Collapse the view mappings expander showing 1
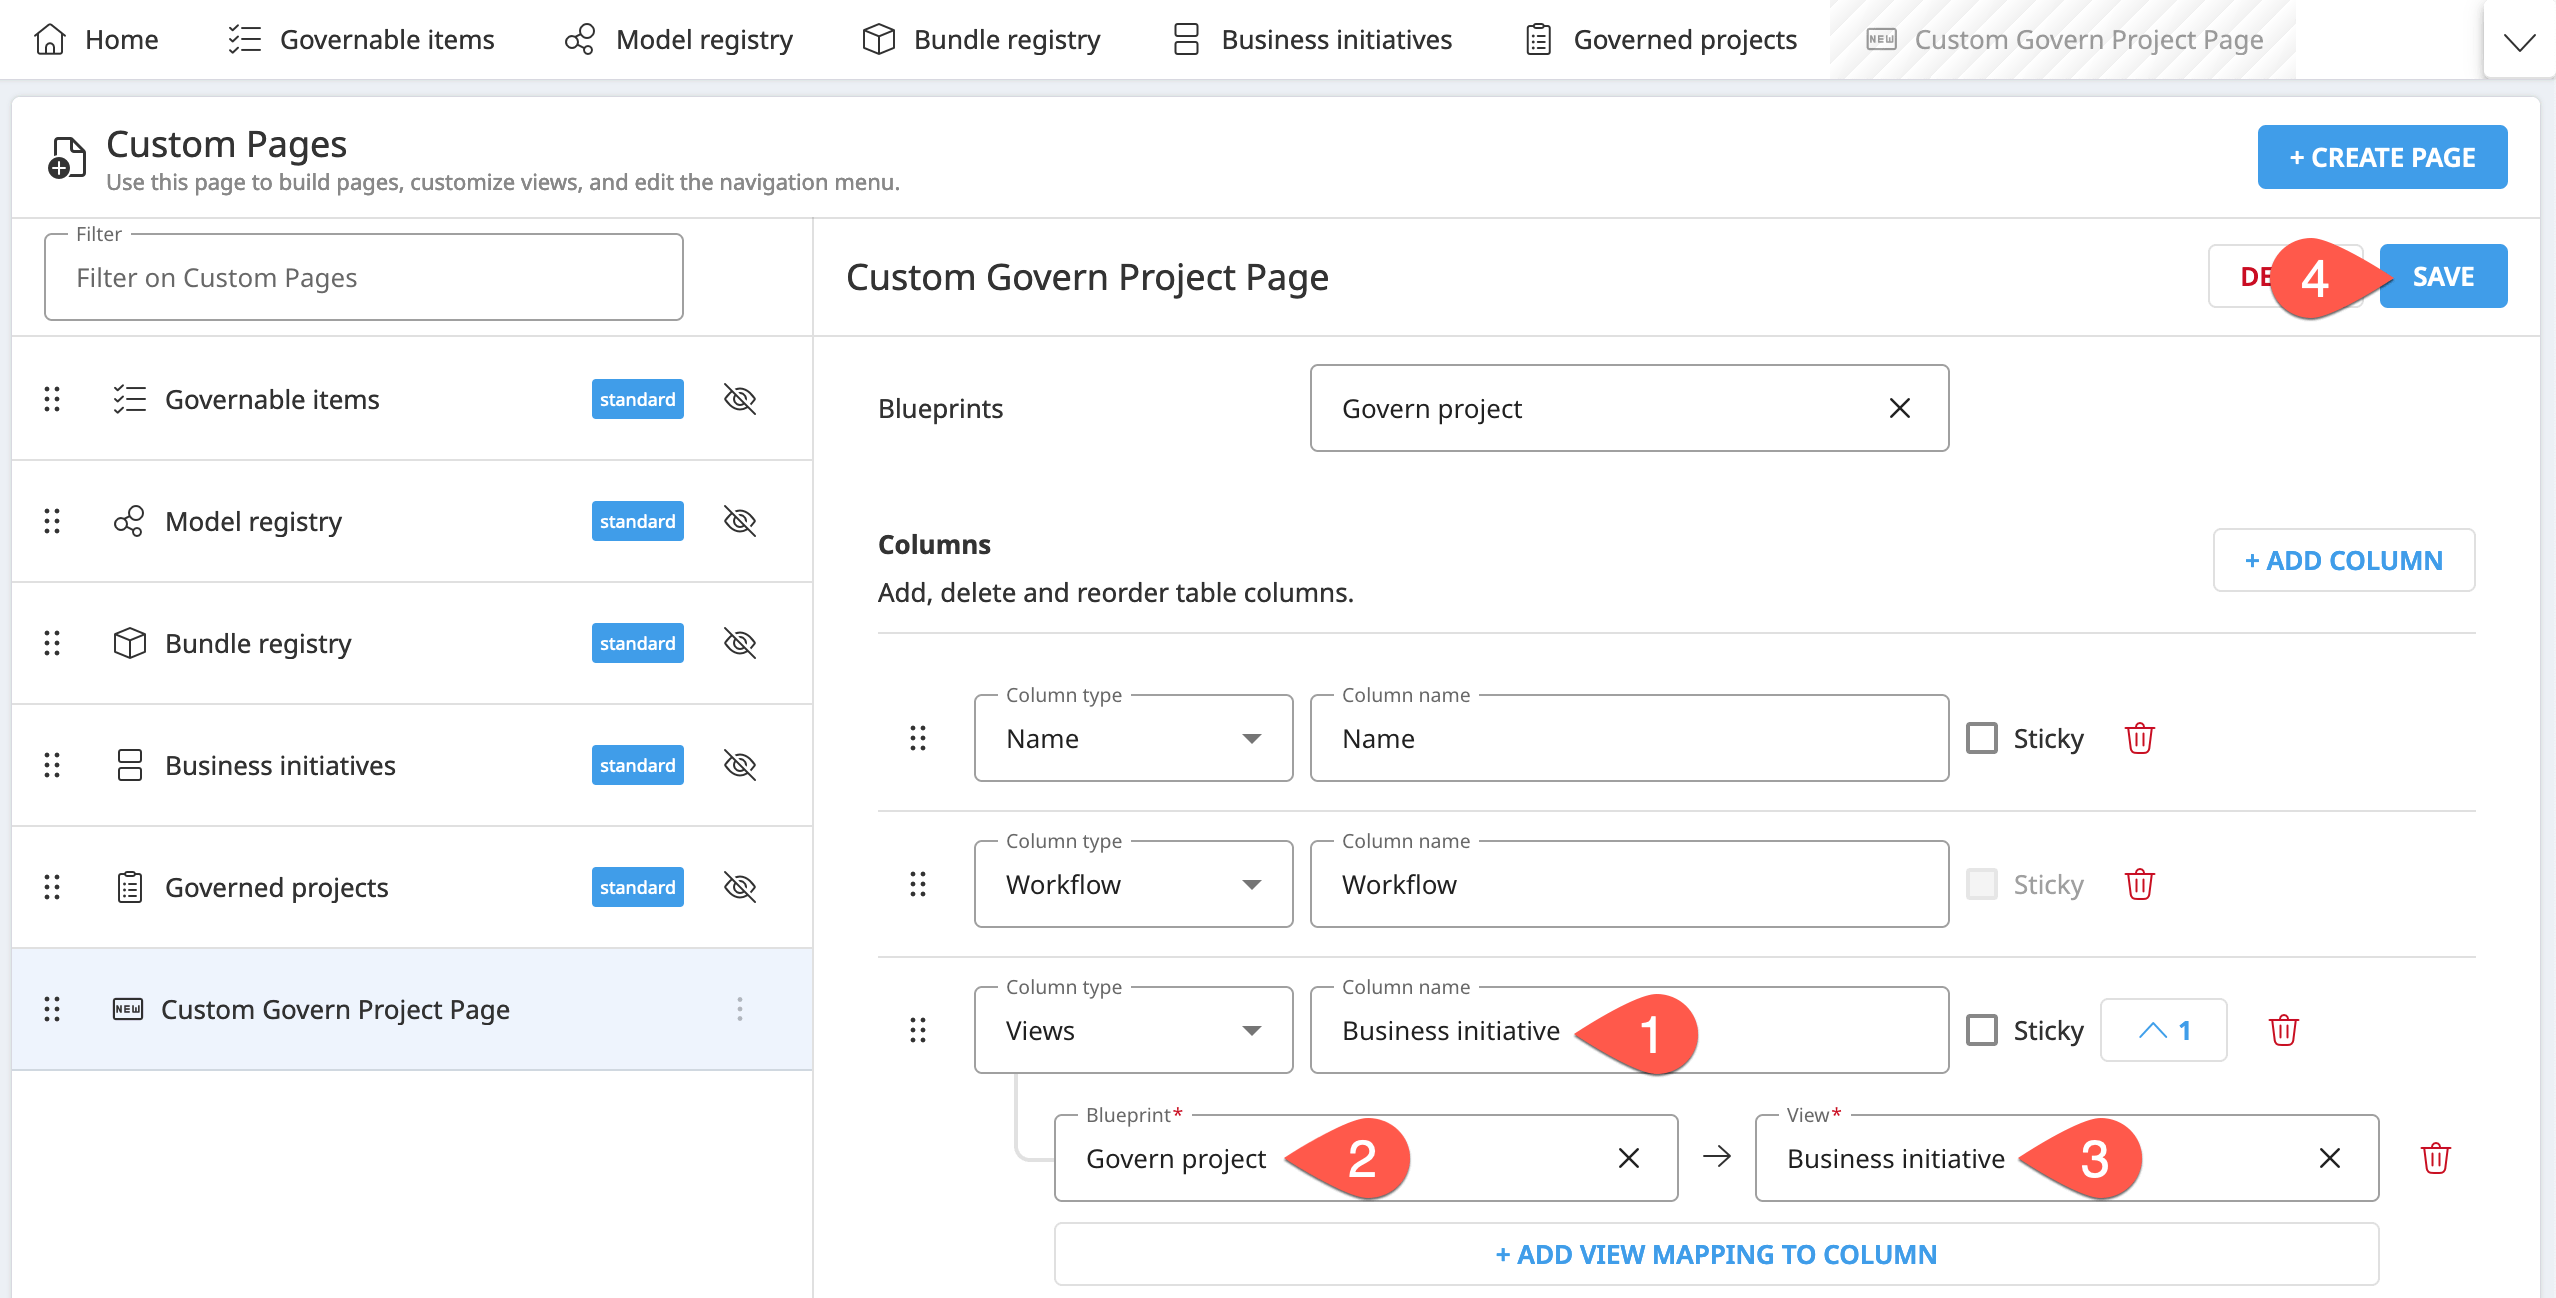Image resolution: width=2556 pixels, height=1298 pixels. pos(2163,1030)
